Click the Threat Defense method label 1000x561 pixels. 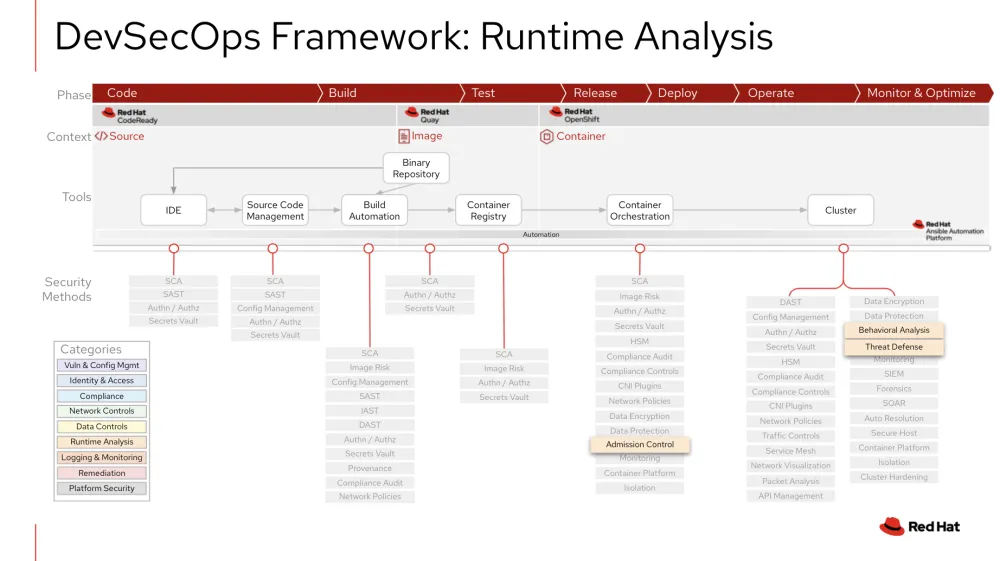click(894, 347)
